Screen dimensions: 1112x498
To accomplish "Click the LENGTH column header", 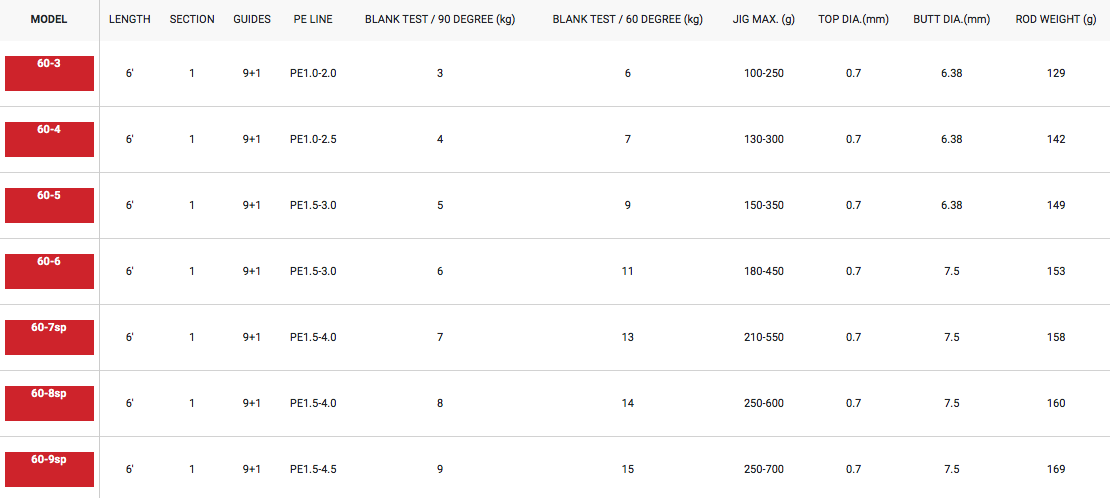I will click(x=130, y=20).
